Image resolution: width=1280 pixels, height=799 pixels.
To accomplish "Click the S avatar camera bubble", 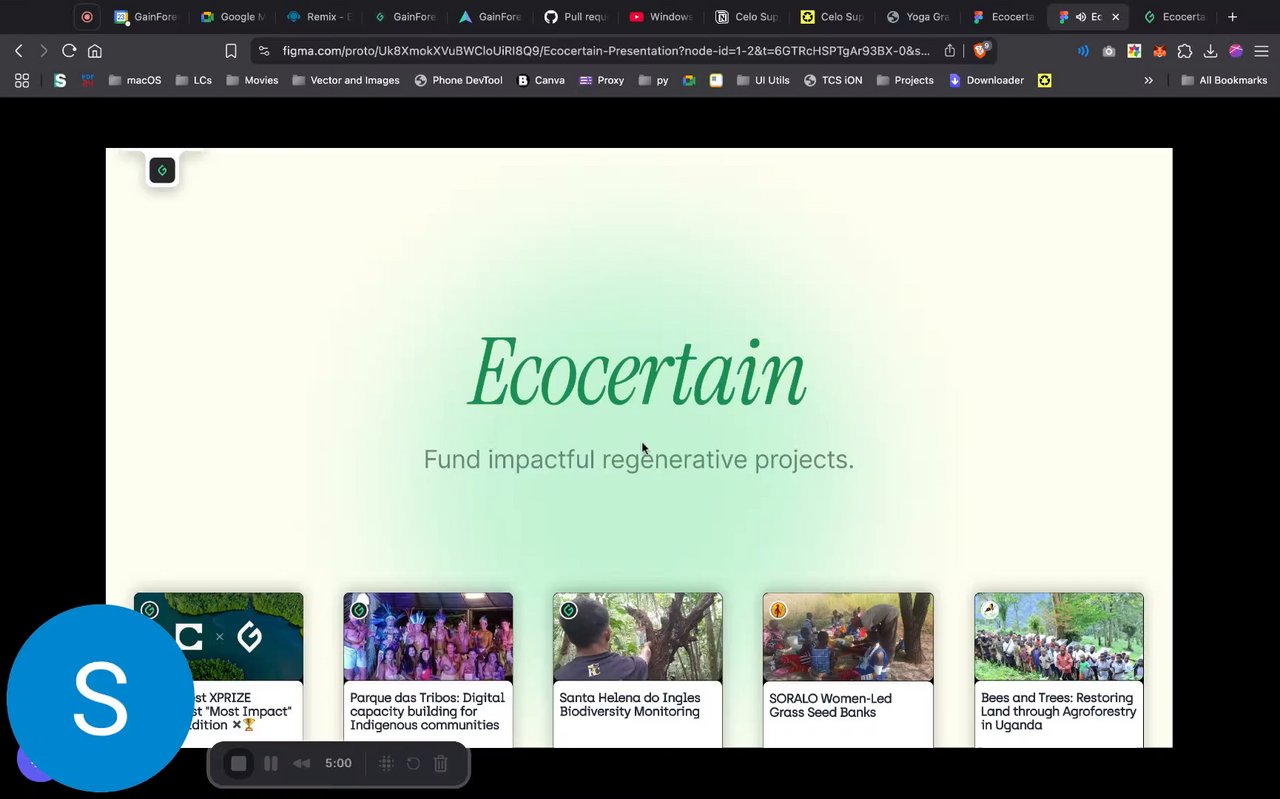I will (x=100, y=698).
